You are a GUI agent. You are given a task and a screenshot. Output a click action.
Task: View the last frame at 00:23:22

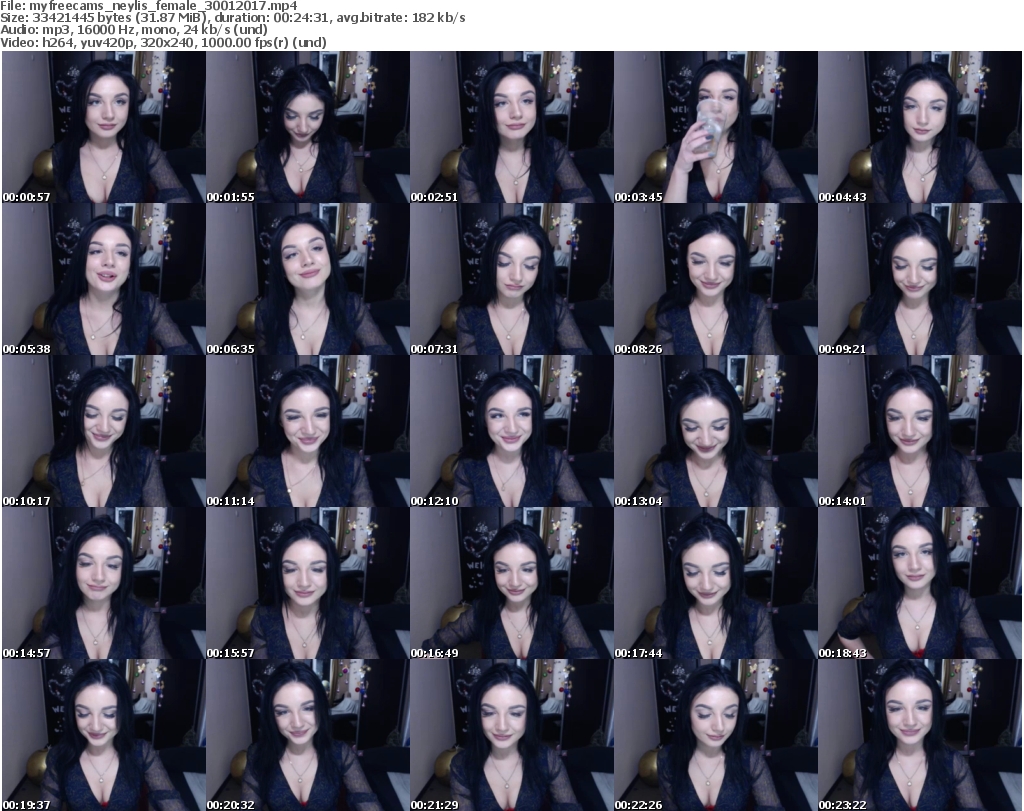tap(920, 735)
